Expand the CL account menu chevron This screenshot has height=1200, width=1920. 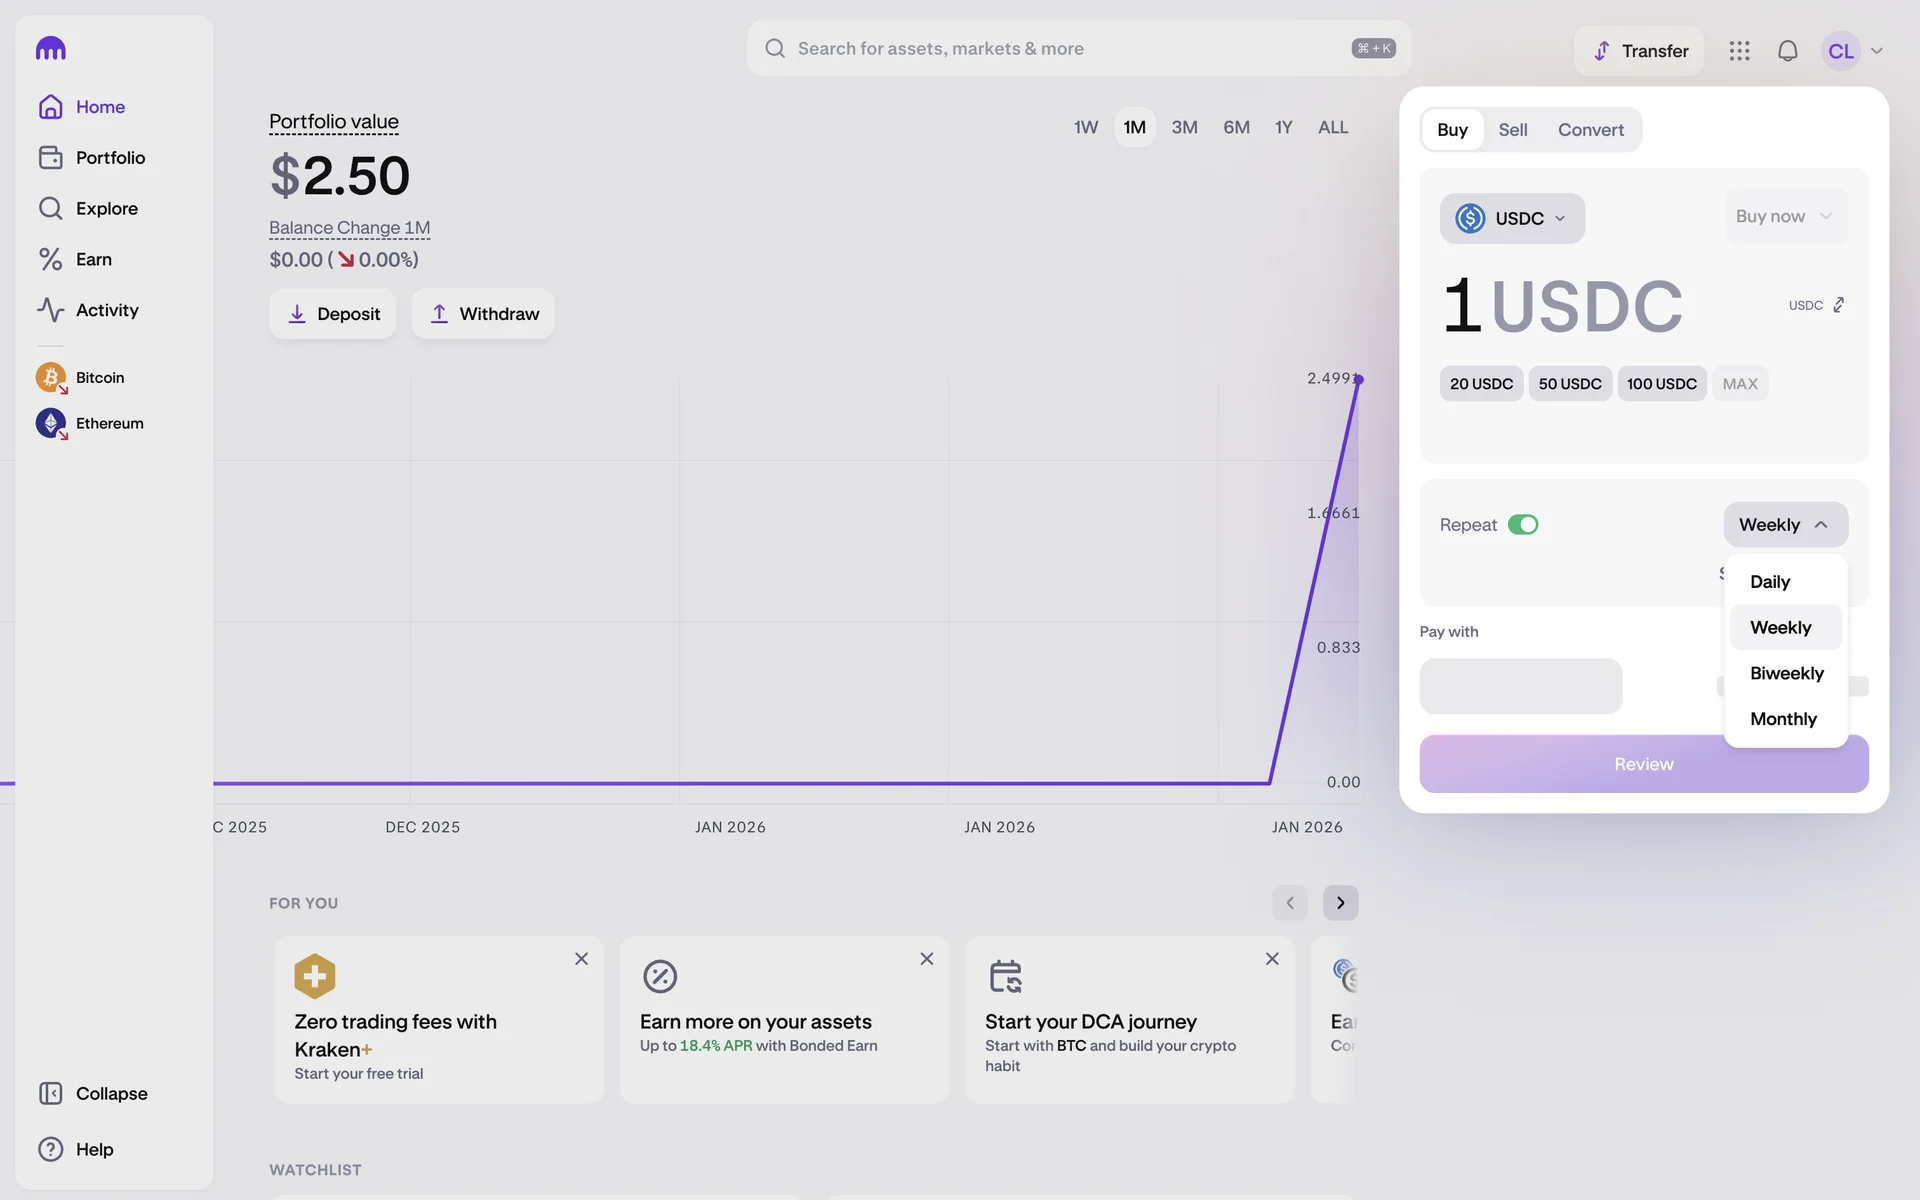tap(1877, 51)
